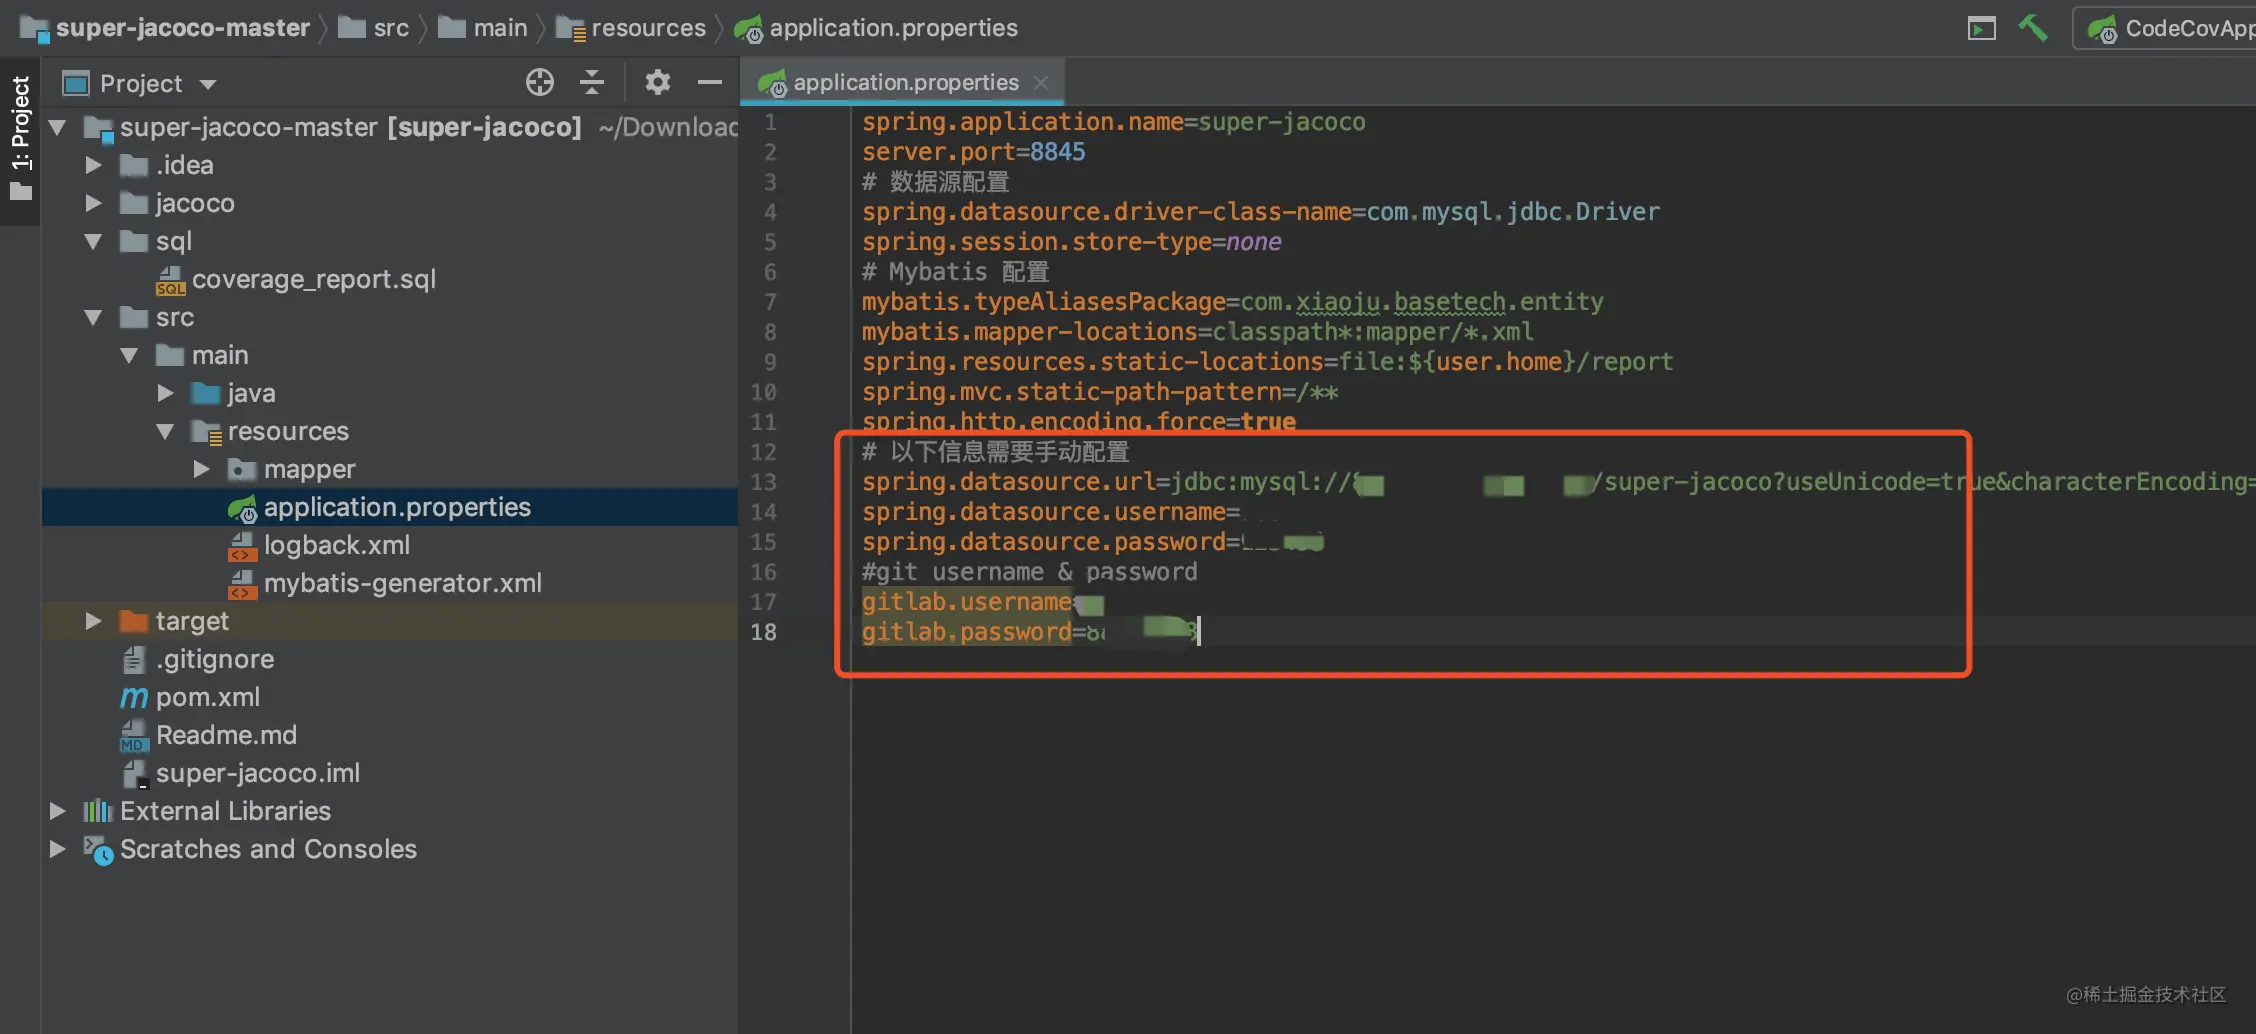Expand the target folder arrow

pos(93,621)
